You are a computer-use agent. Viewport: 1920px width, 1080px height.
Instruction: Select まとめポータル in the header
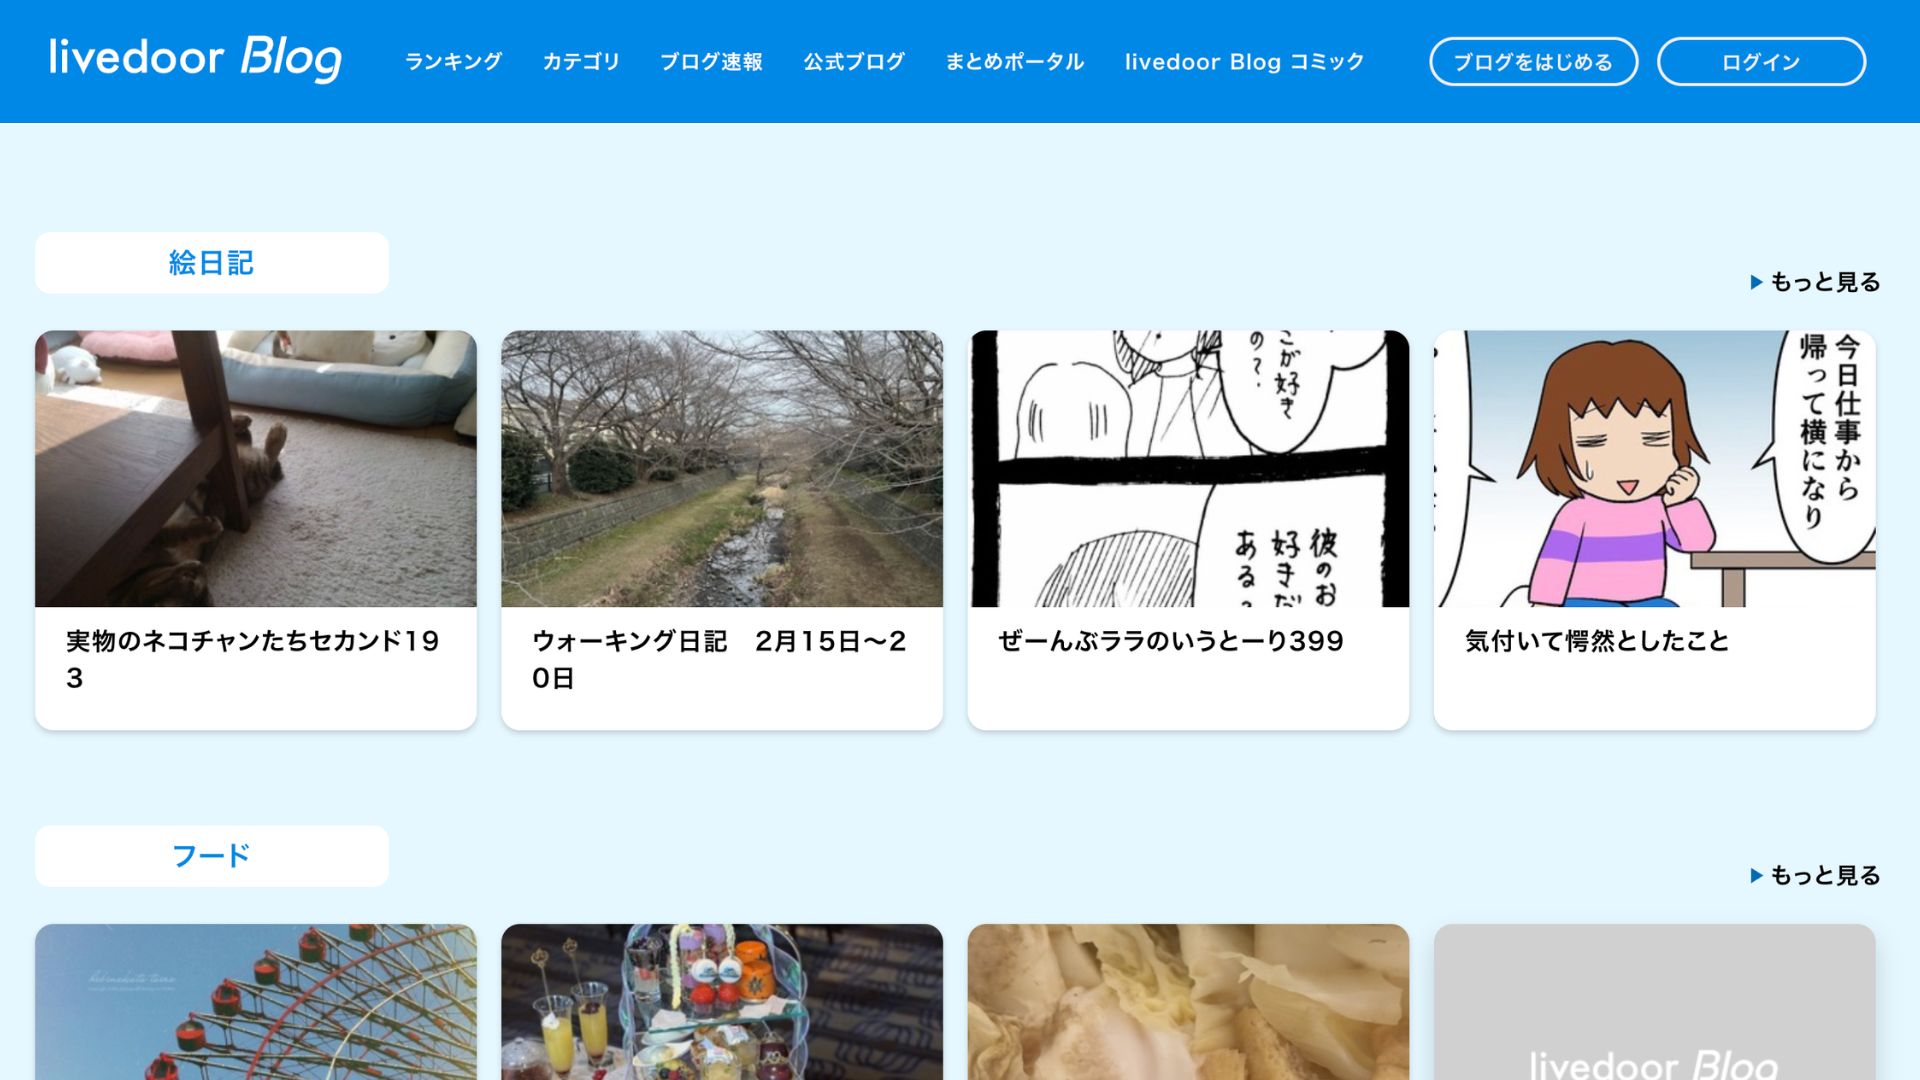point(1014,62)
